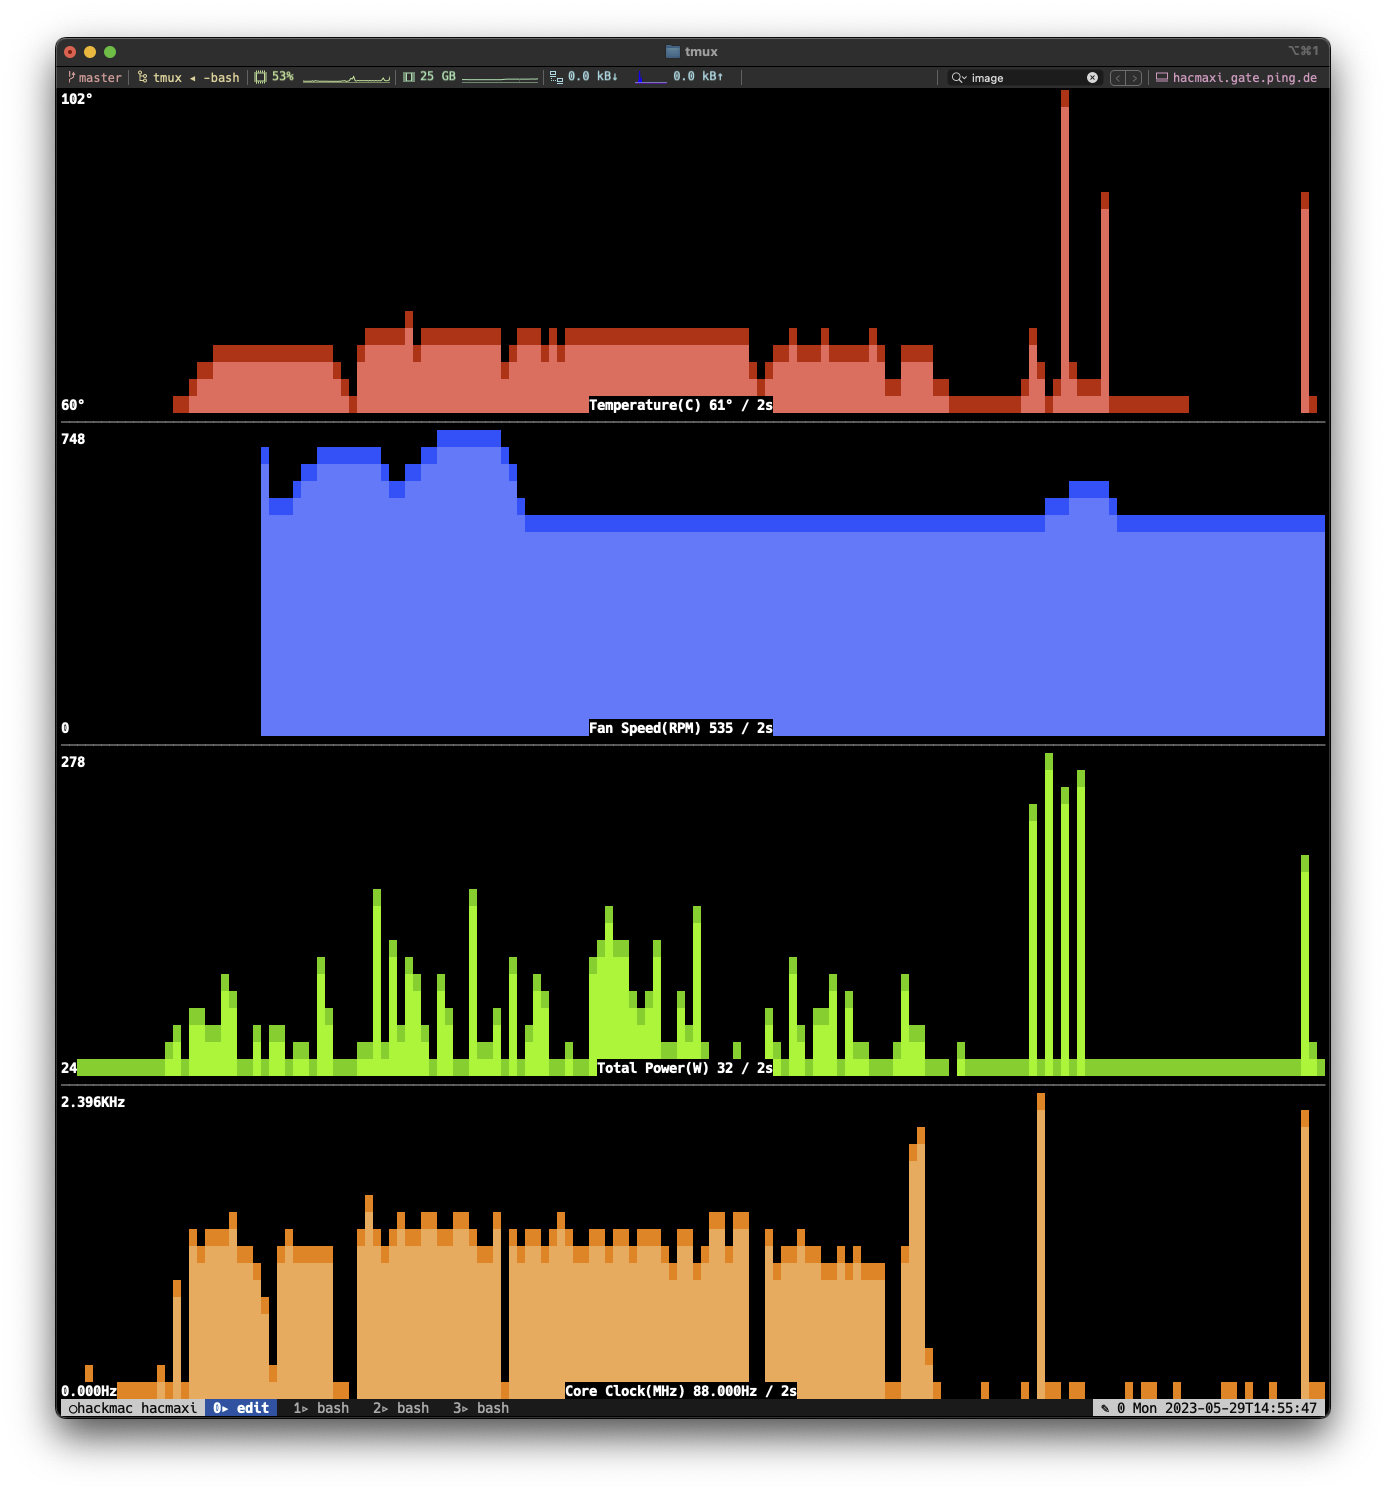1386x1492 pixels.
Task: Switch to tmux window 1 bash
Action: click(321, 1408)
